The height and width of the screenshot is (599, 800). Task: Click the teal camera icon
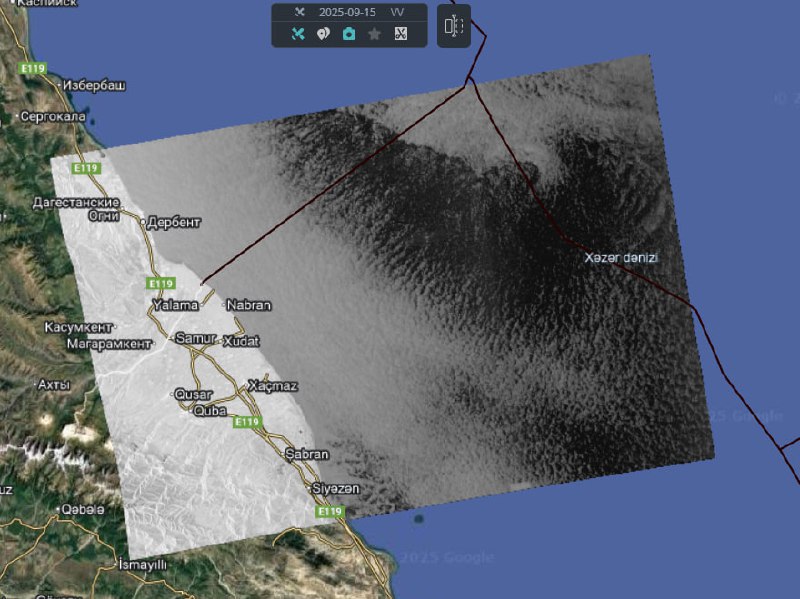point(349,34)
